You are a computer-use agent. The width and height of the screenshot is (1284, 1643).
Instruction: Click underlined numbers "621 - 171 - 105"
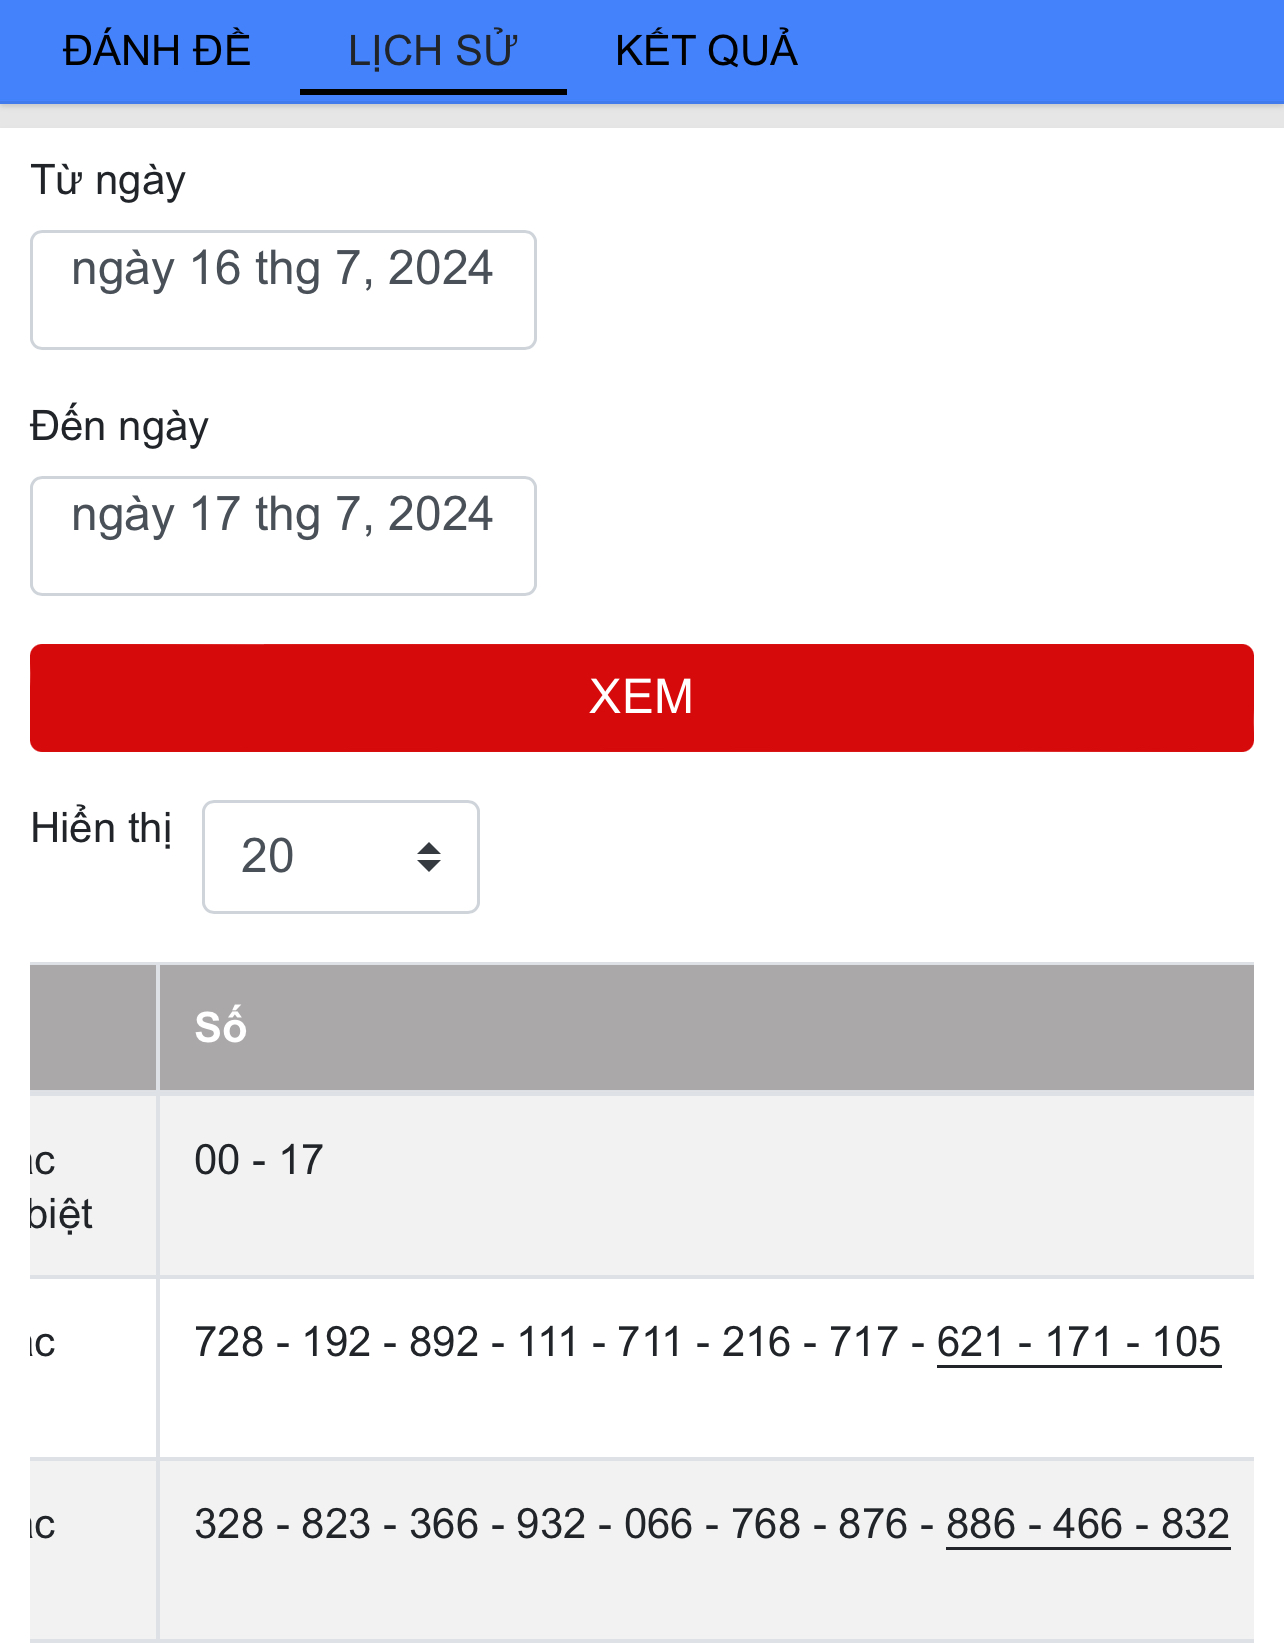pos(1079,1342)
